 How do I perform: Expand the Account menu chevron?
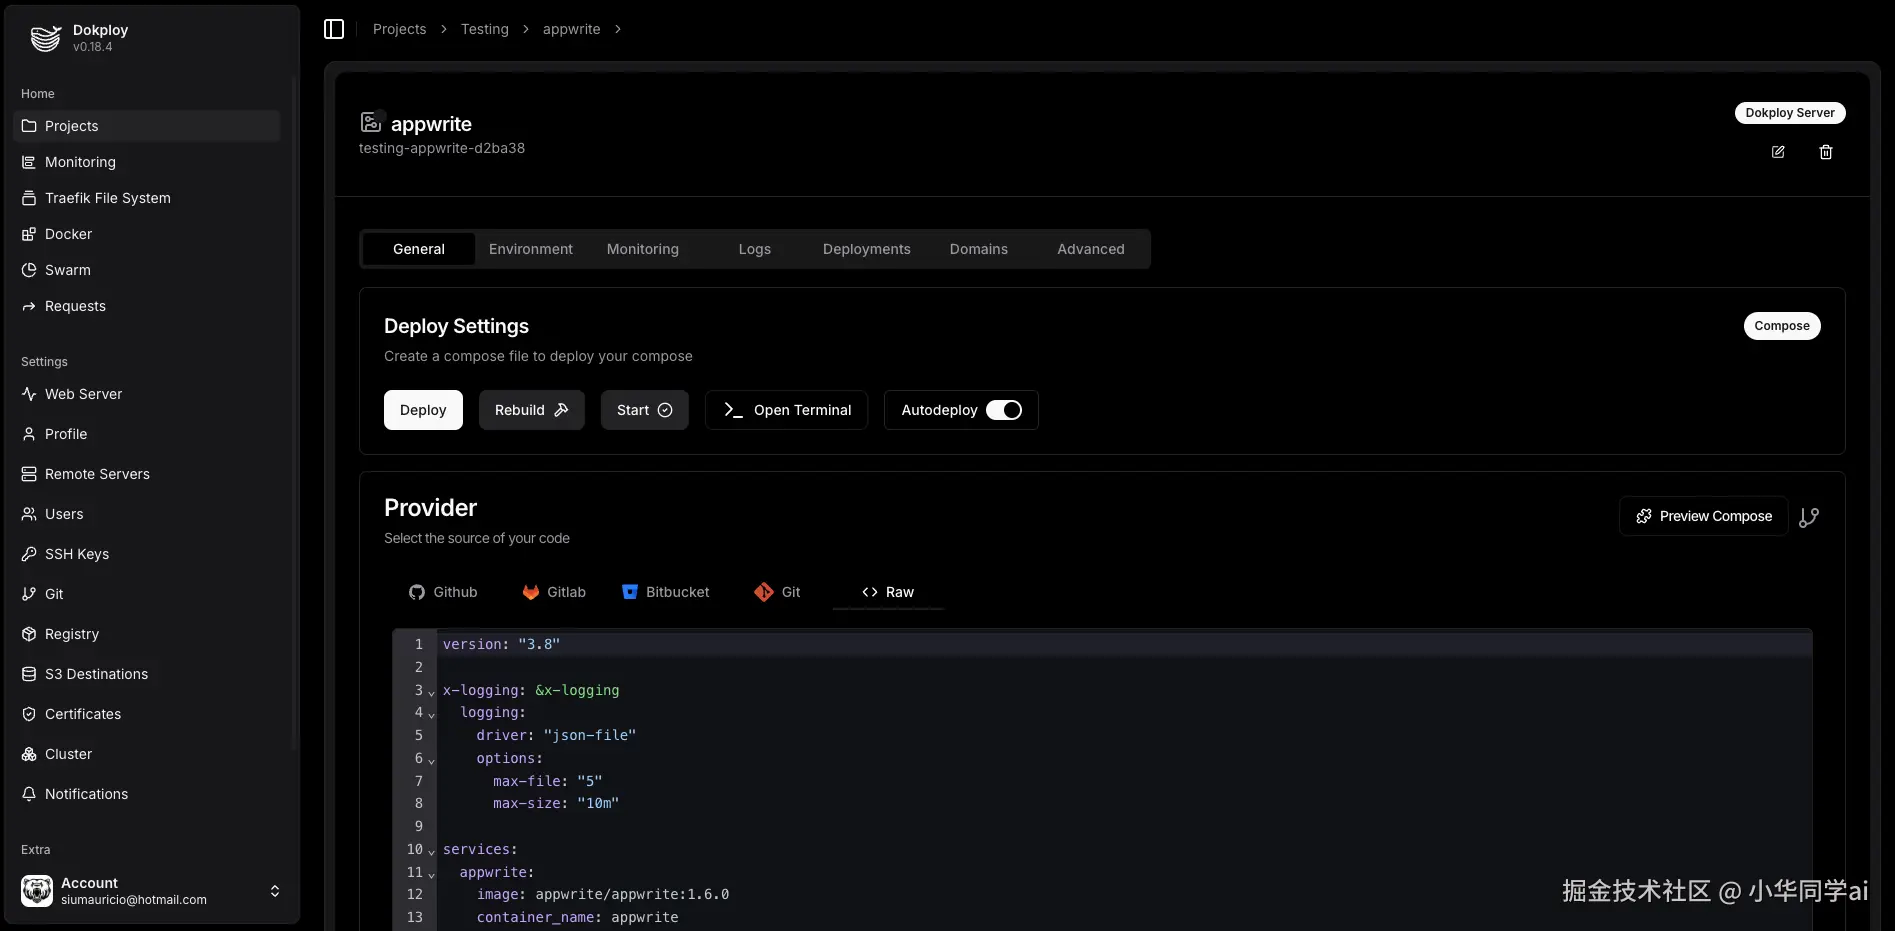tap(275, 891)
